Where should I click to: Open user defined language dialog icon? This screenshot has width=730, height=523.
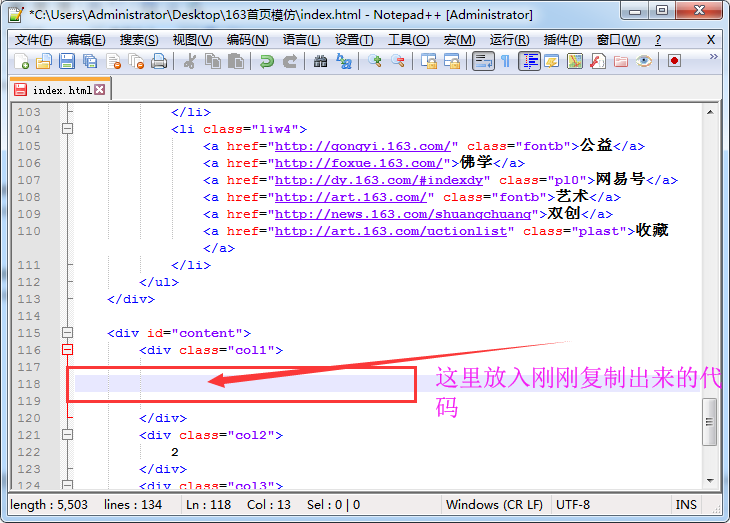coord(552,61)
